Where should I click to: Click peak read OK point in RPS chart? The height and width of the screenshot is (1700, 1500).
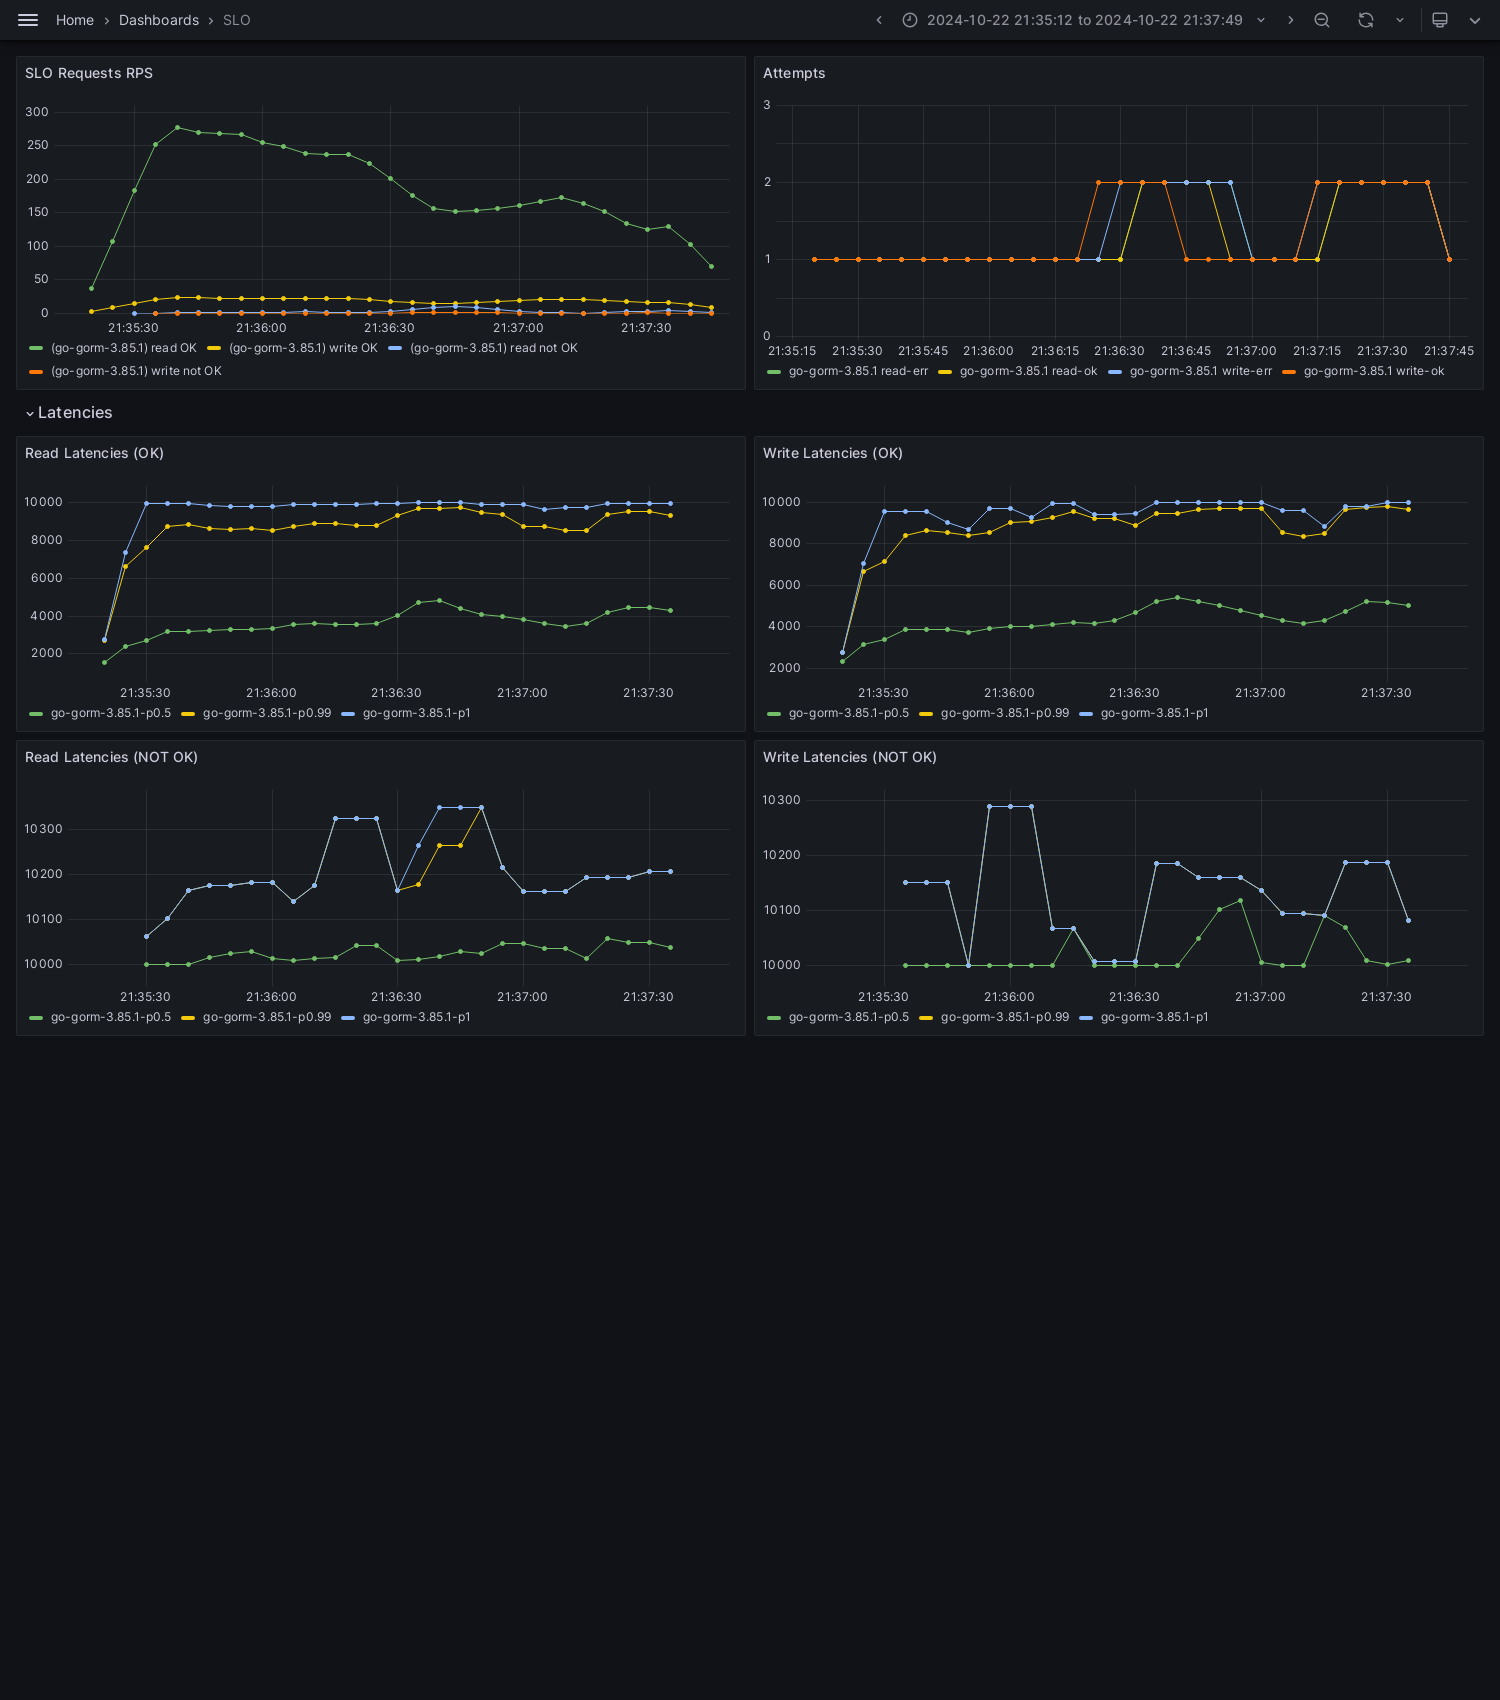(177, 127)
